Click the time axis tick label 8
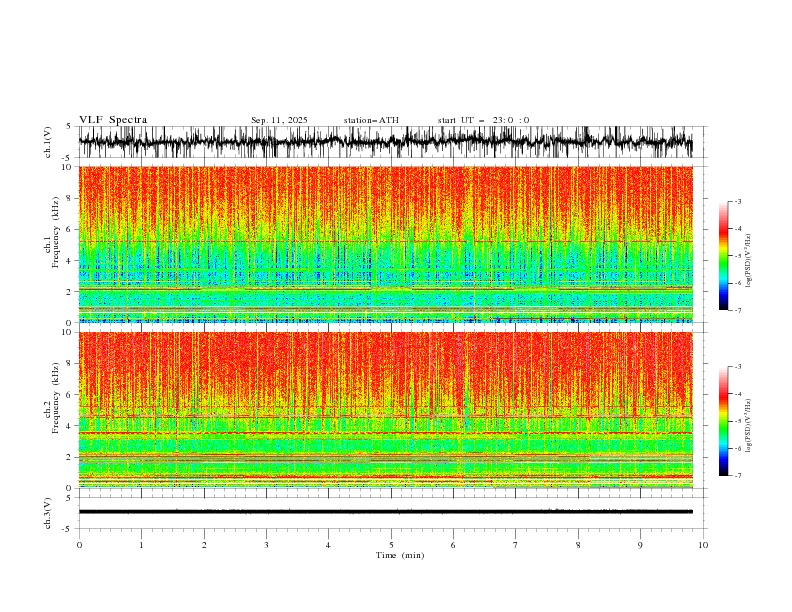 coord(578,545)
